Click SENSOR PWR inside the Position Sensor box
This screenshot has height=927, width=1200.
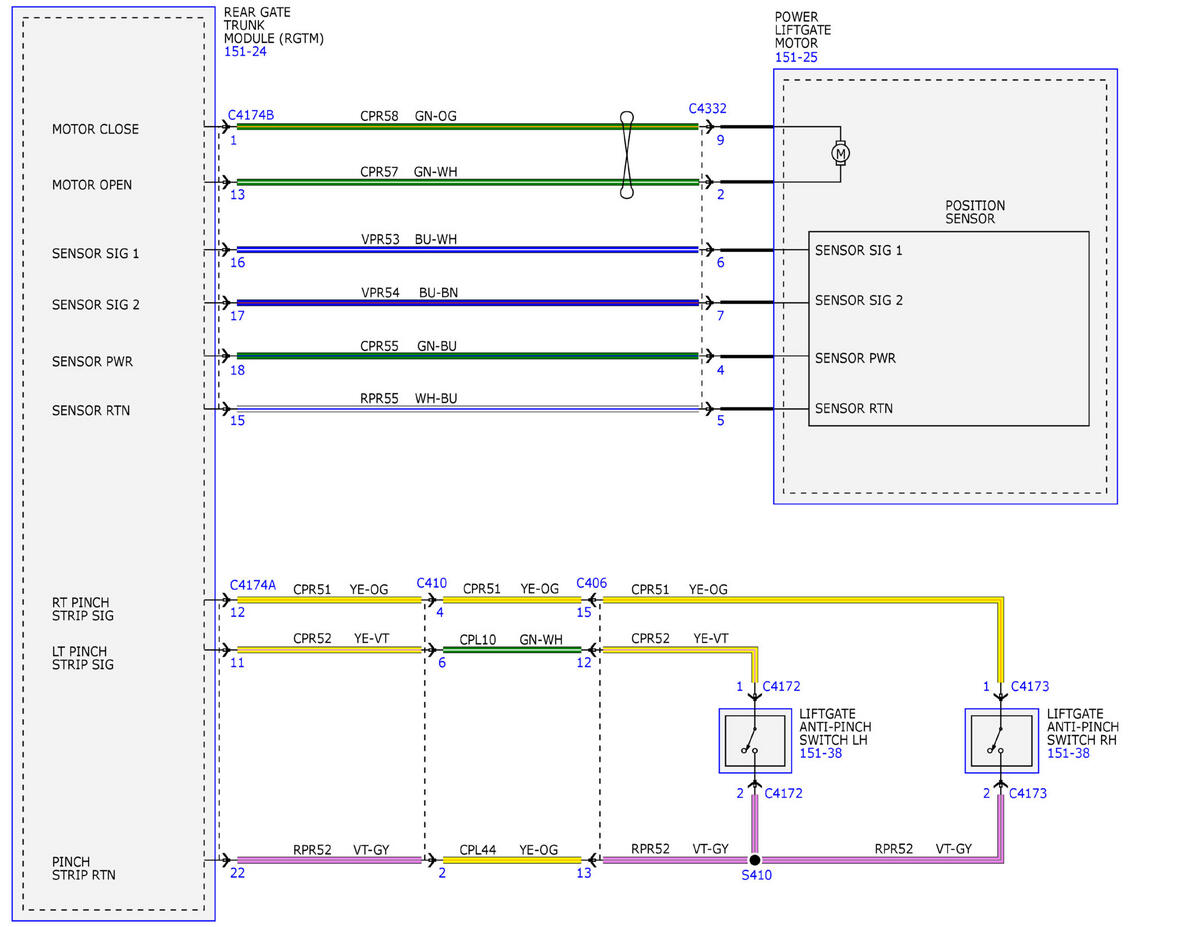855,358
